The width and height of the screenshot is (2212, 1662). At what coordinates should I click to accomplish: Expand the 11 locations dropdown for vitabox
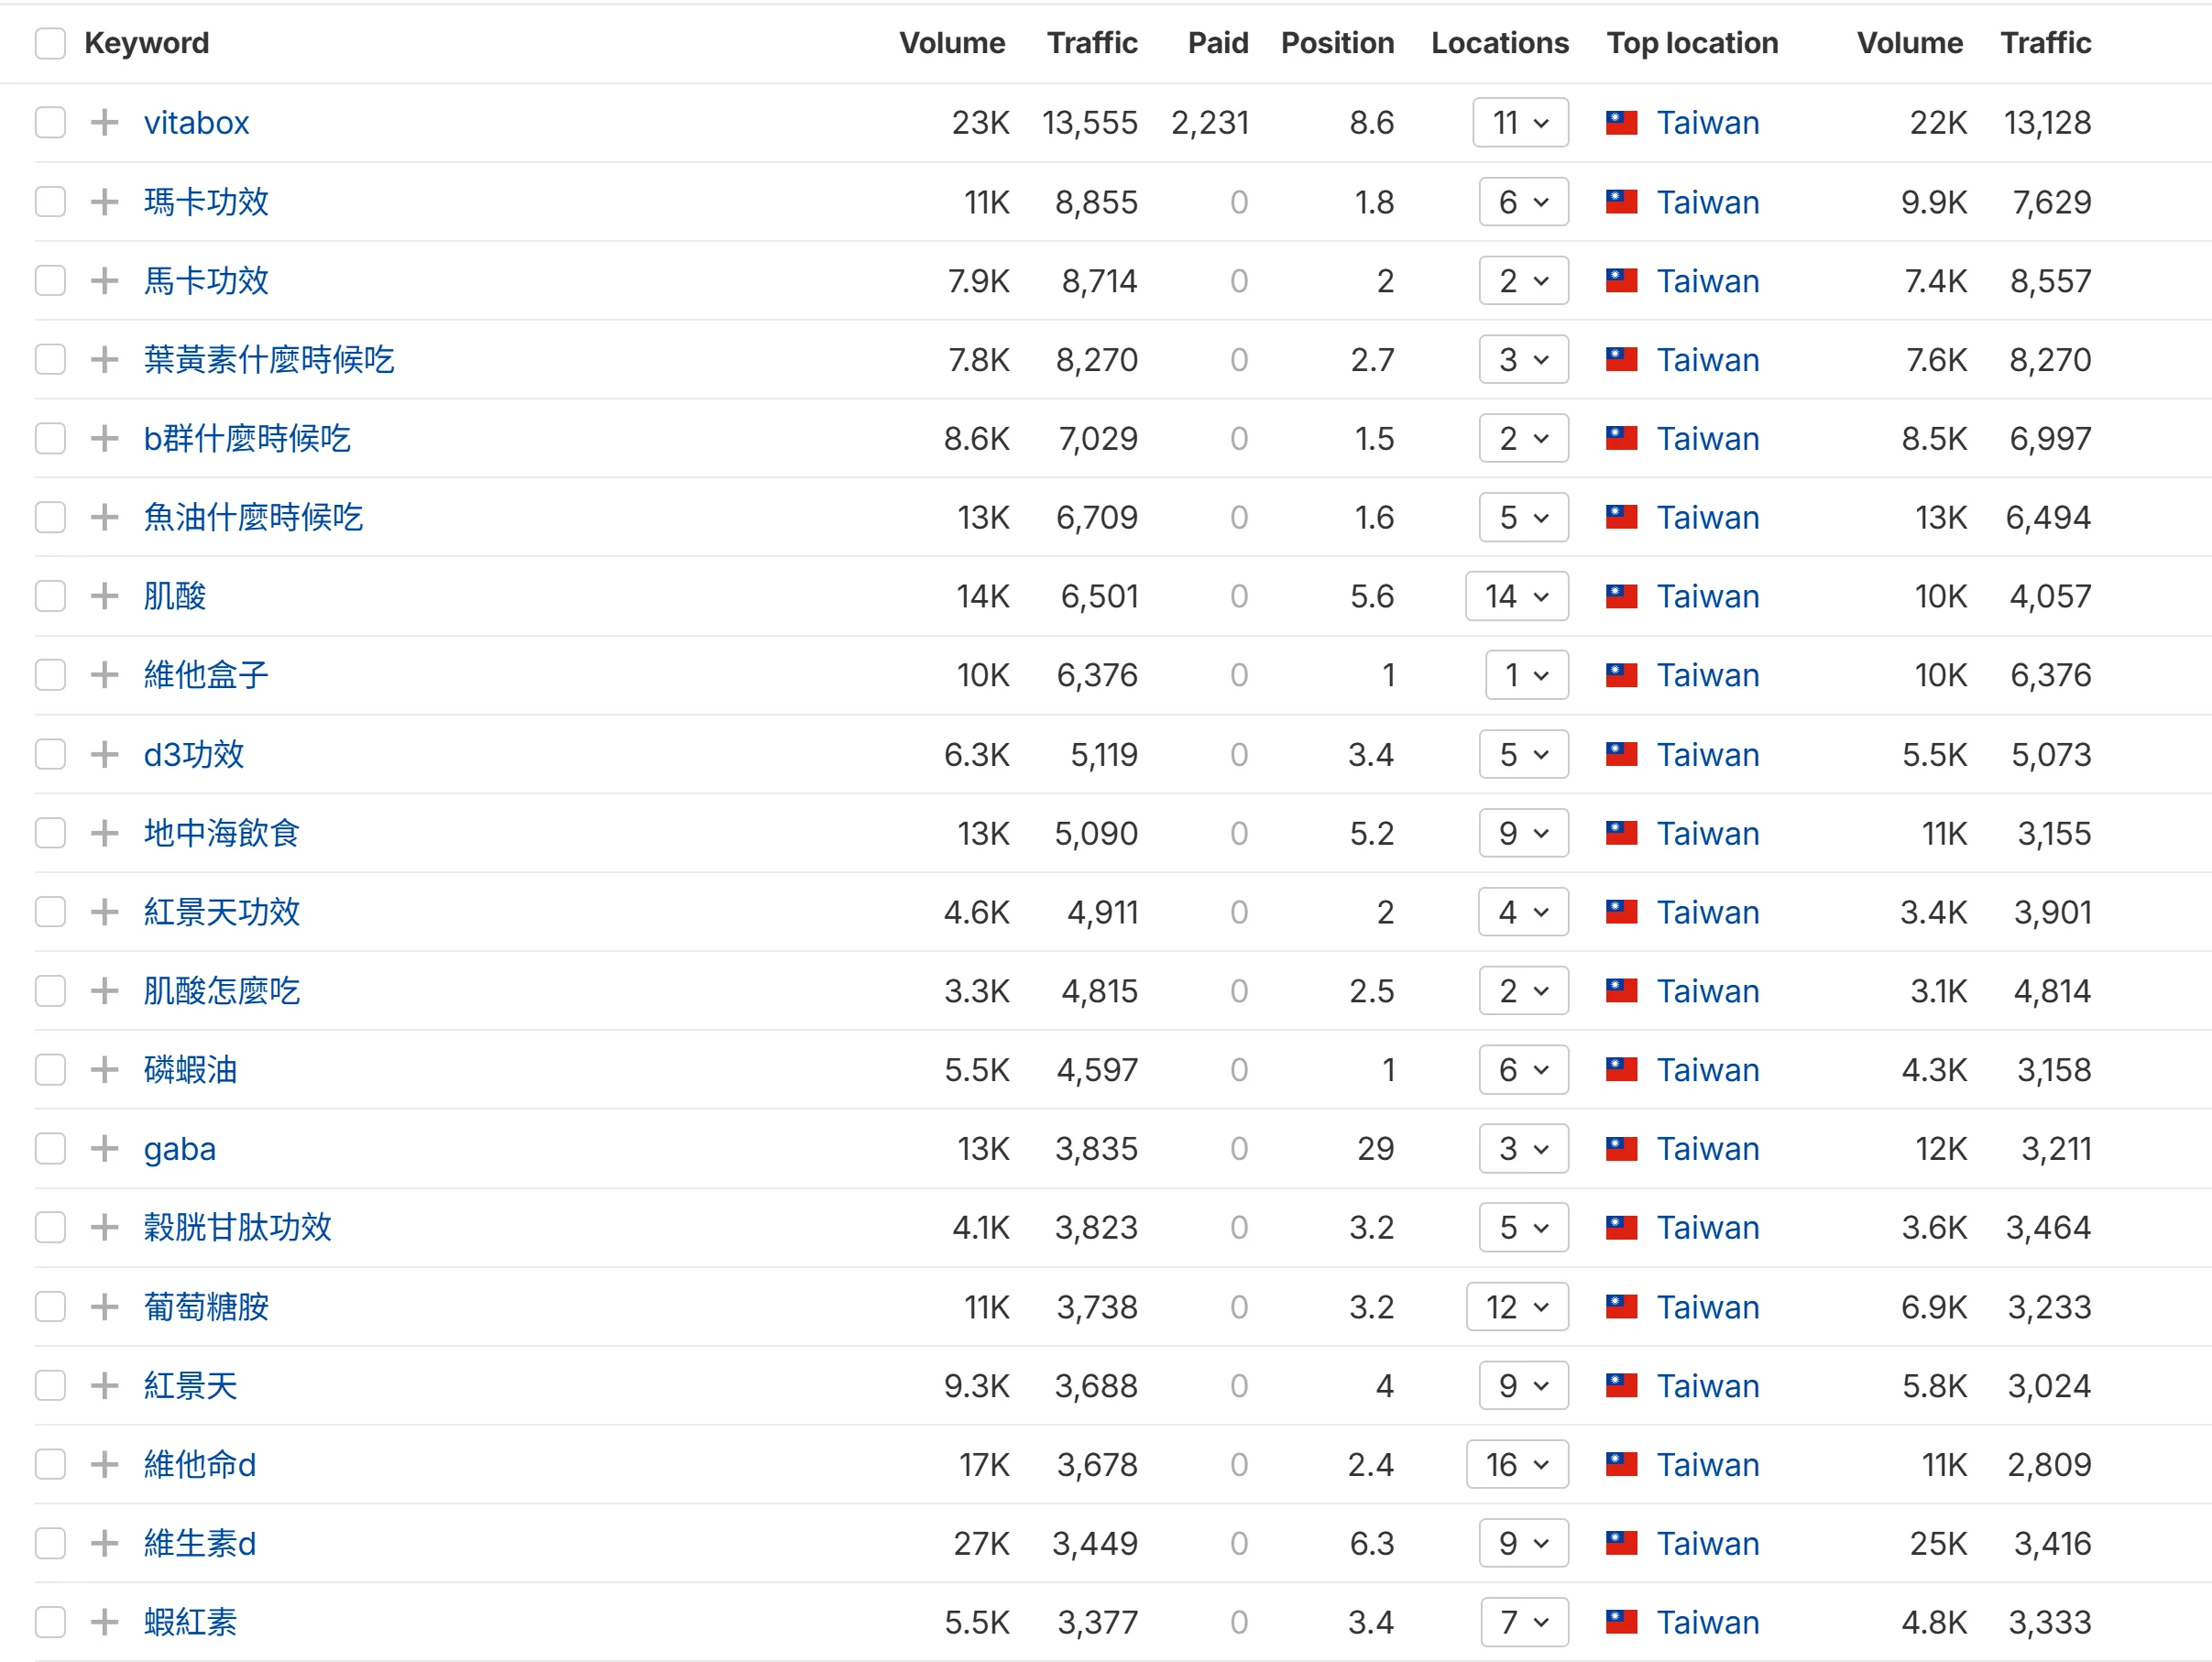pos(1519,122)
